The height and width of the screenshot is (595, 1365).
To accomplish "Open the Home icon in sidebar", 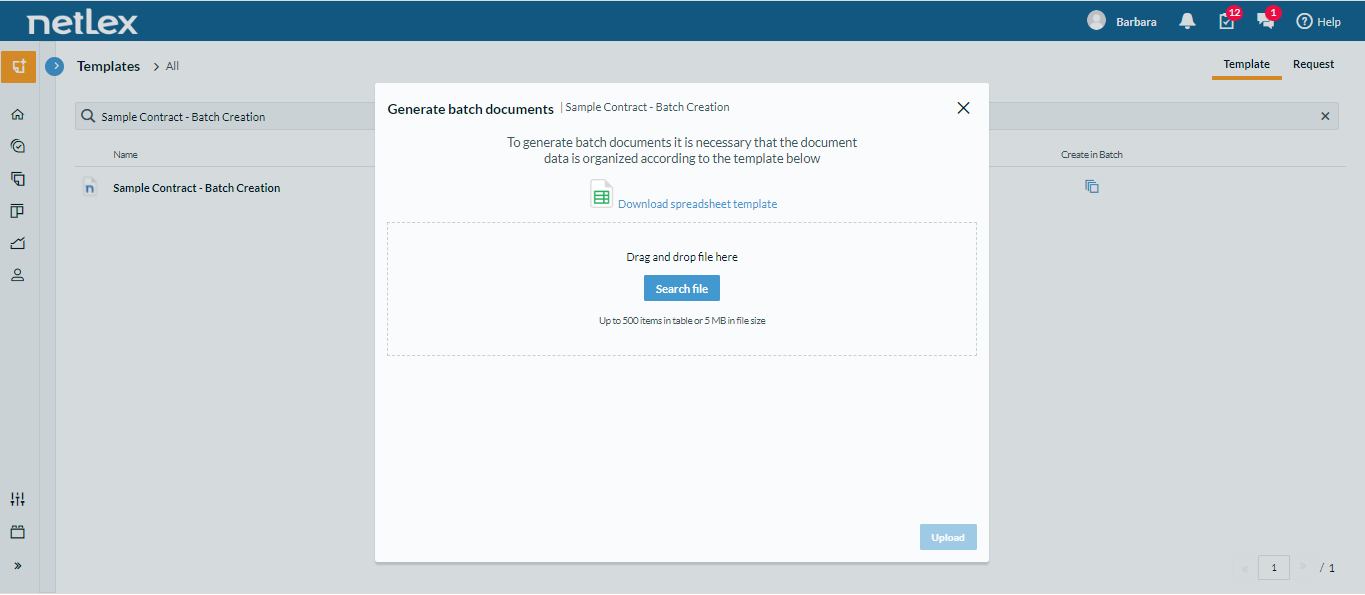I will pyautogui.click(x=17, y=115).
